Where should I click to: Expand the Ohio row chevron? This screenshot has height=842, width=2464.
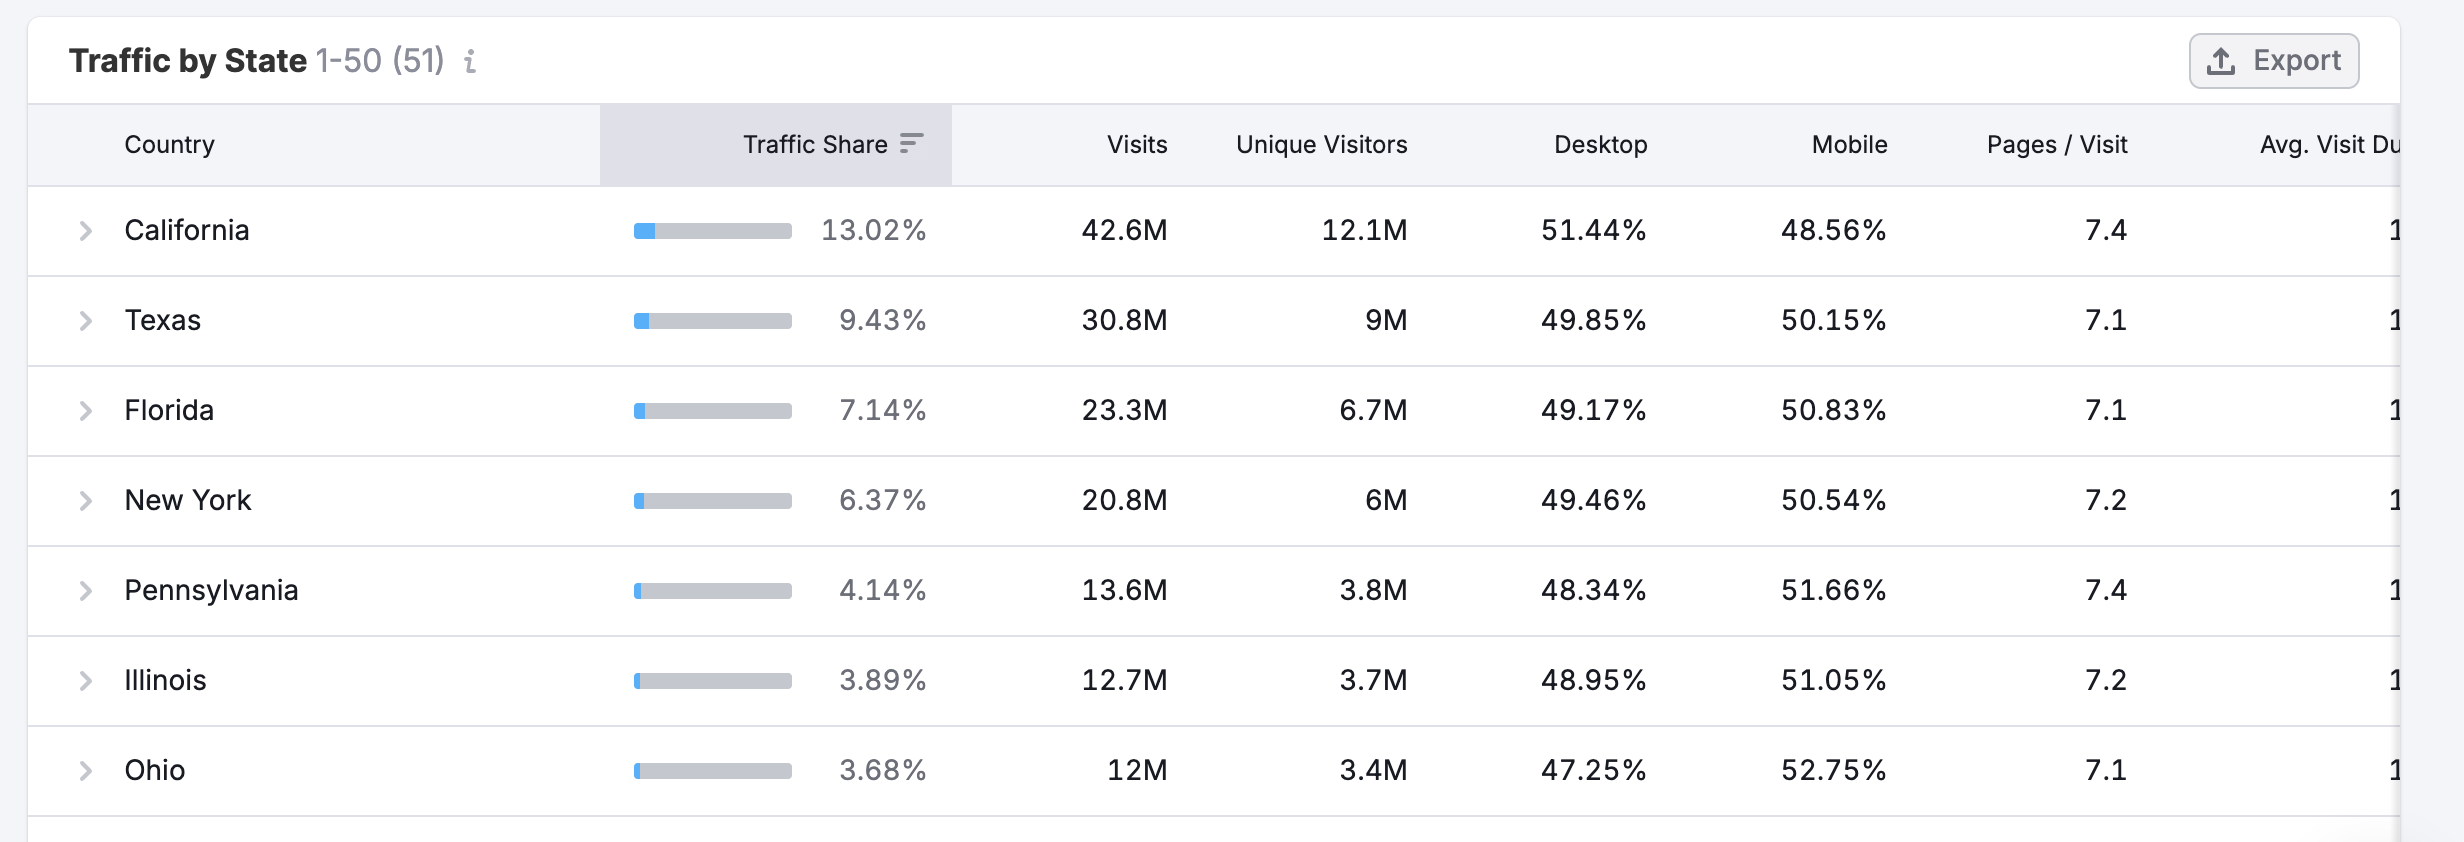(x=86, y=771)
